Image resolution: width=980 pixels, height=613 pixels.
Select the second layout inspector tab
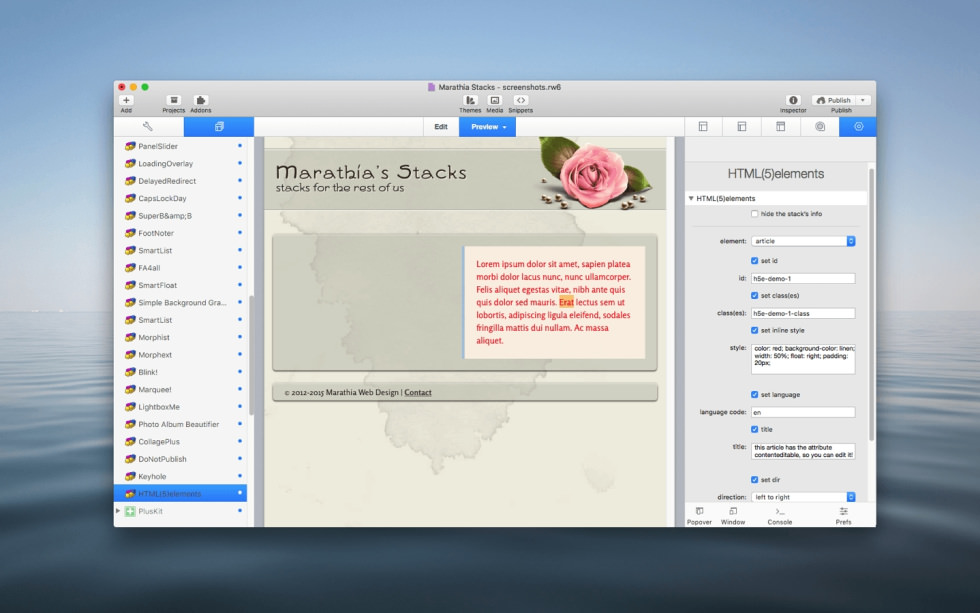click(x=742, y=127)
